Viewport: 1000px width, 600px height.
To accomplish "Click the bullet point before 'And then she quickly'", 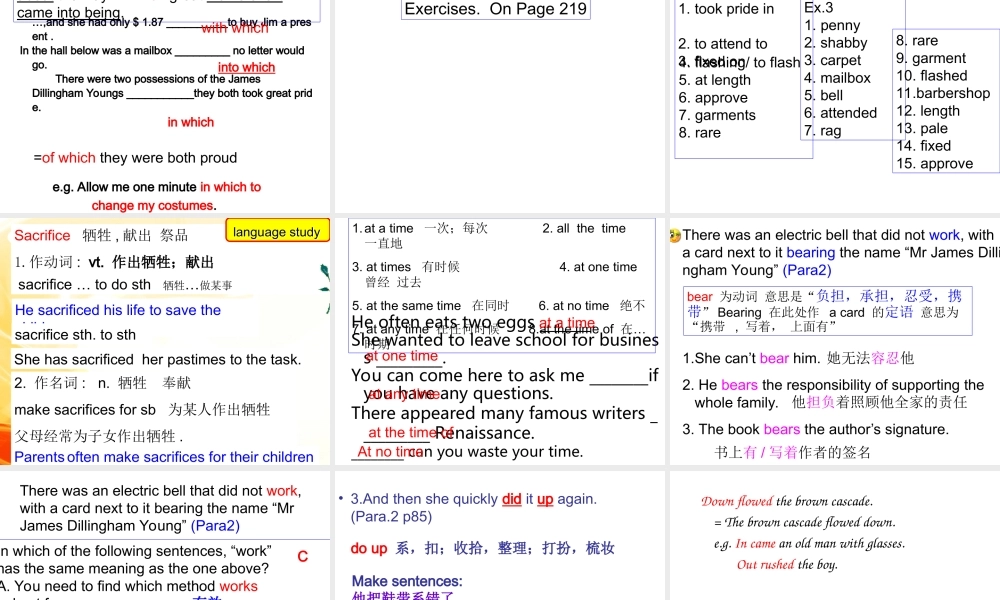I will click(341, 499).
